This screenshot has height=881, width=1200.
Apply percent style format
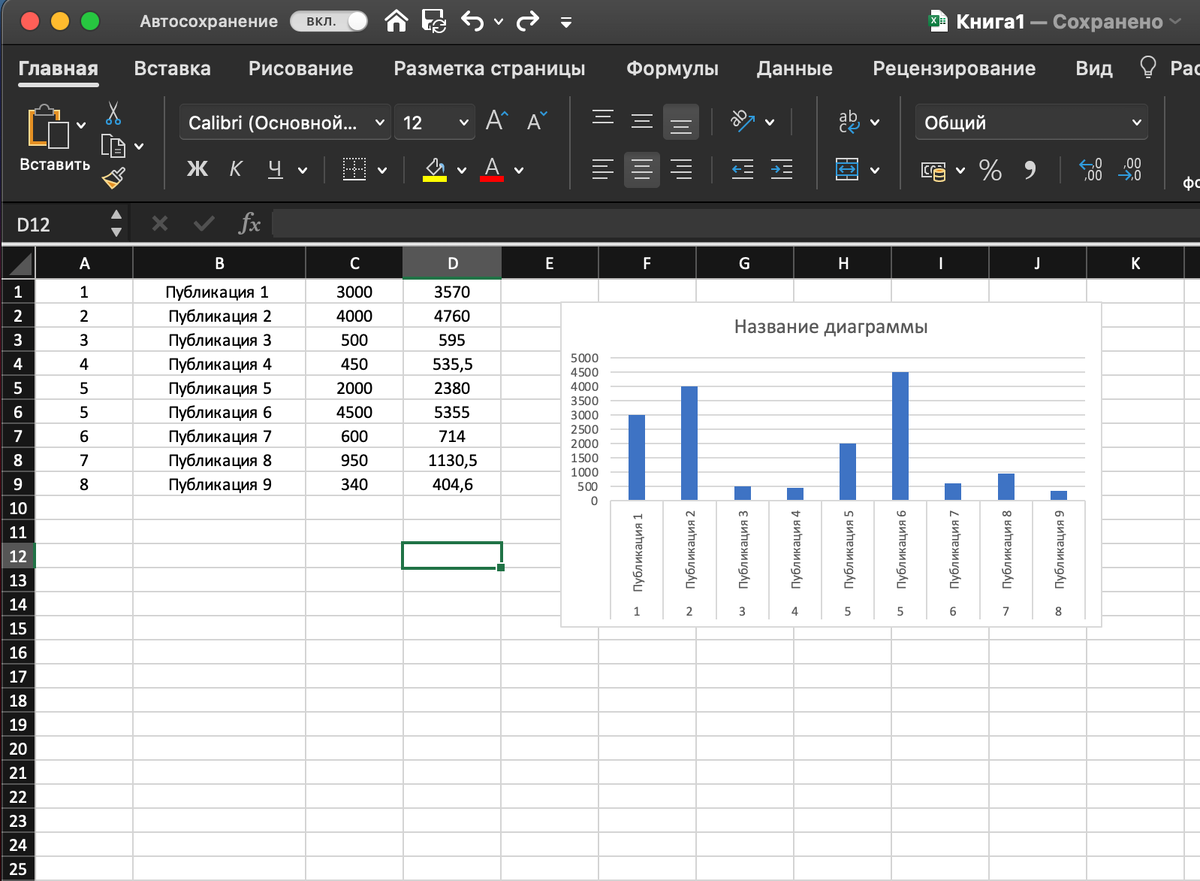coord(990,170)
